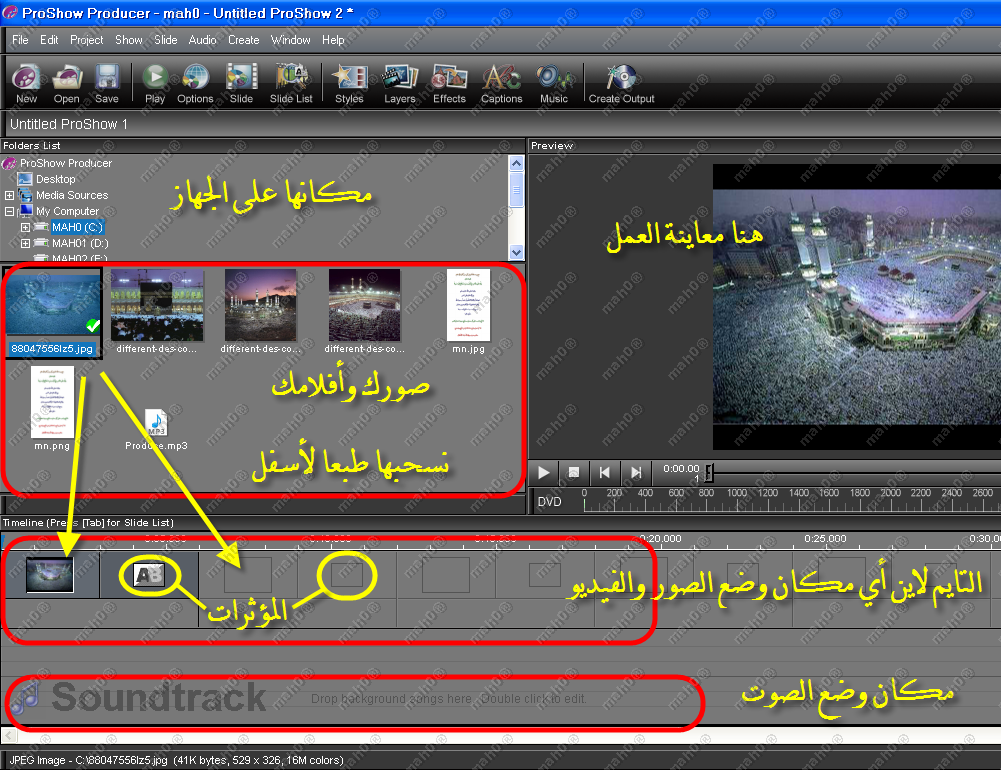Open the Slide menu

tap(166, 40)
